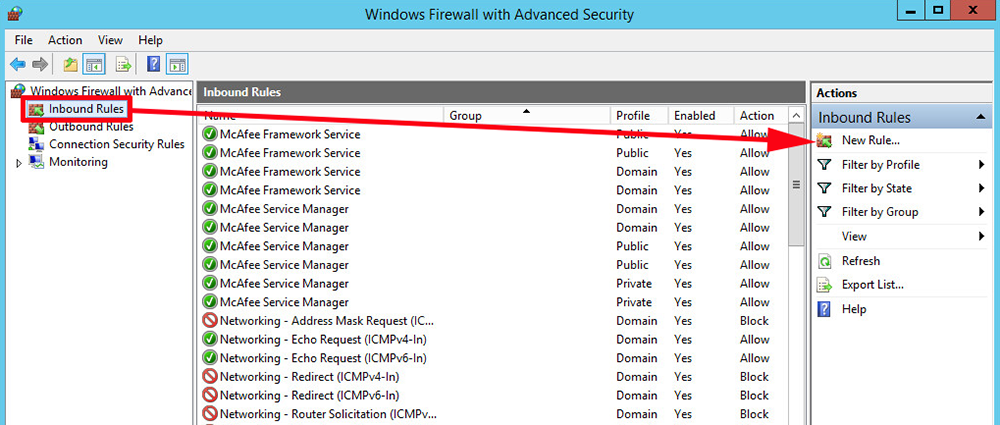The image size is (1000, 425).
Task: Select Windows Firewall root tree node
Action: [x=111, y=91]
